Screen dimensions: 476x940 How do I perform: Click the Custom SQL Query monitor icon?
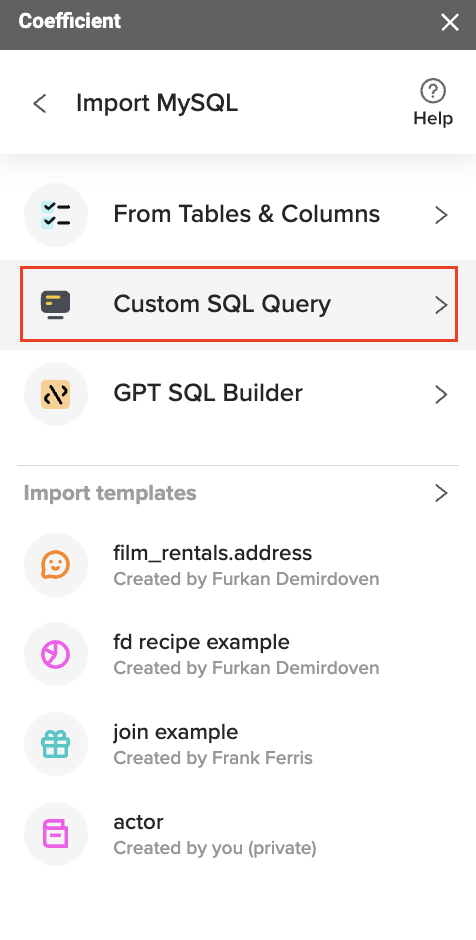[x=56, y=305]
